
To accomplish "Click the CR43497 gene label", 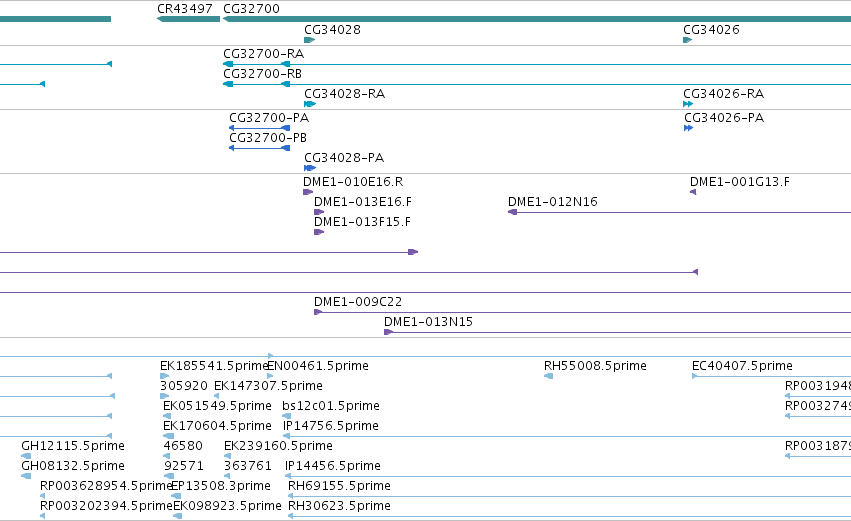I will coord(185,9).
